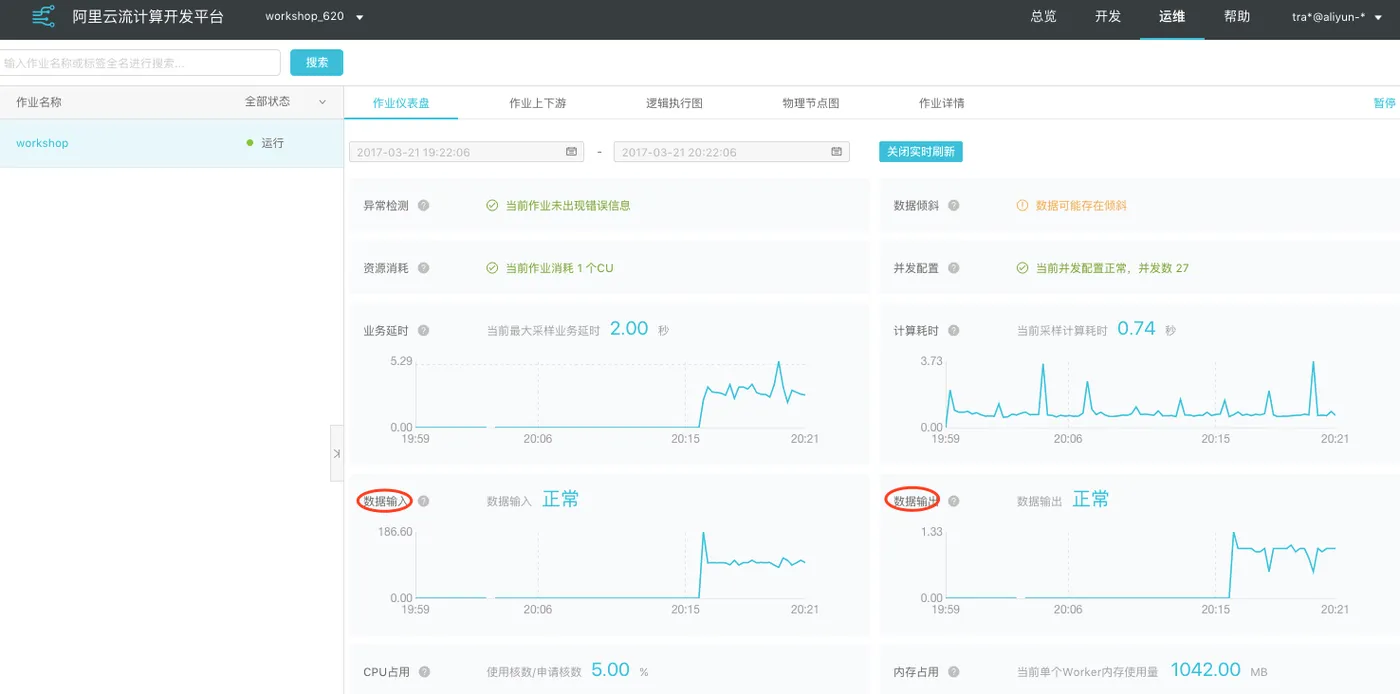Open help icon next to 数据输出

coord(954,501)
